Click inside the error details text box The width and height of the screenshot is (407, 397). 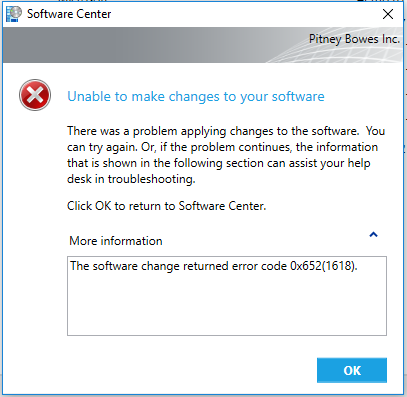point(227,296)
